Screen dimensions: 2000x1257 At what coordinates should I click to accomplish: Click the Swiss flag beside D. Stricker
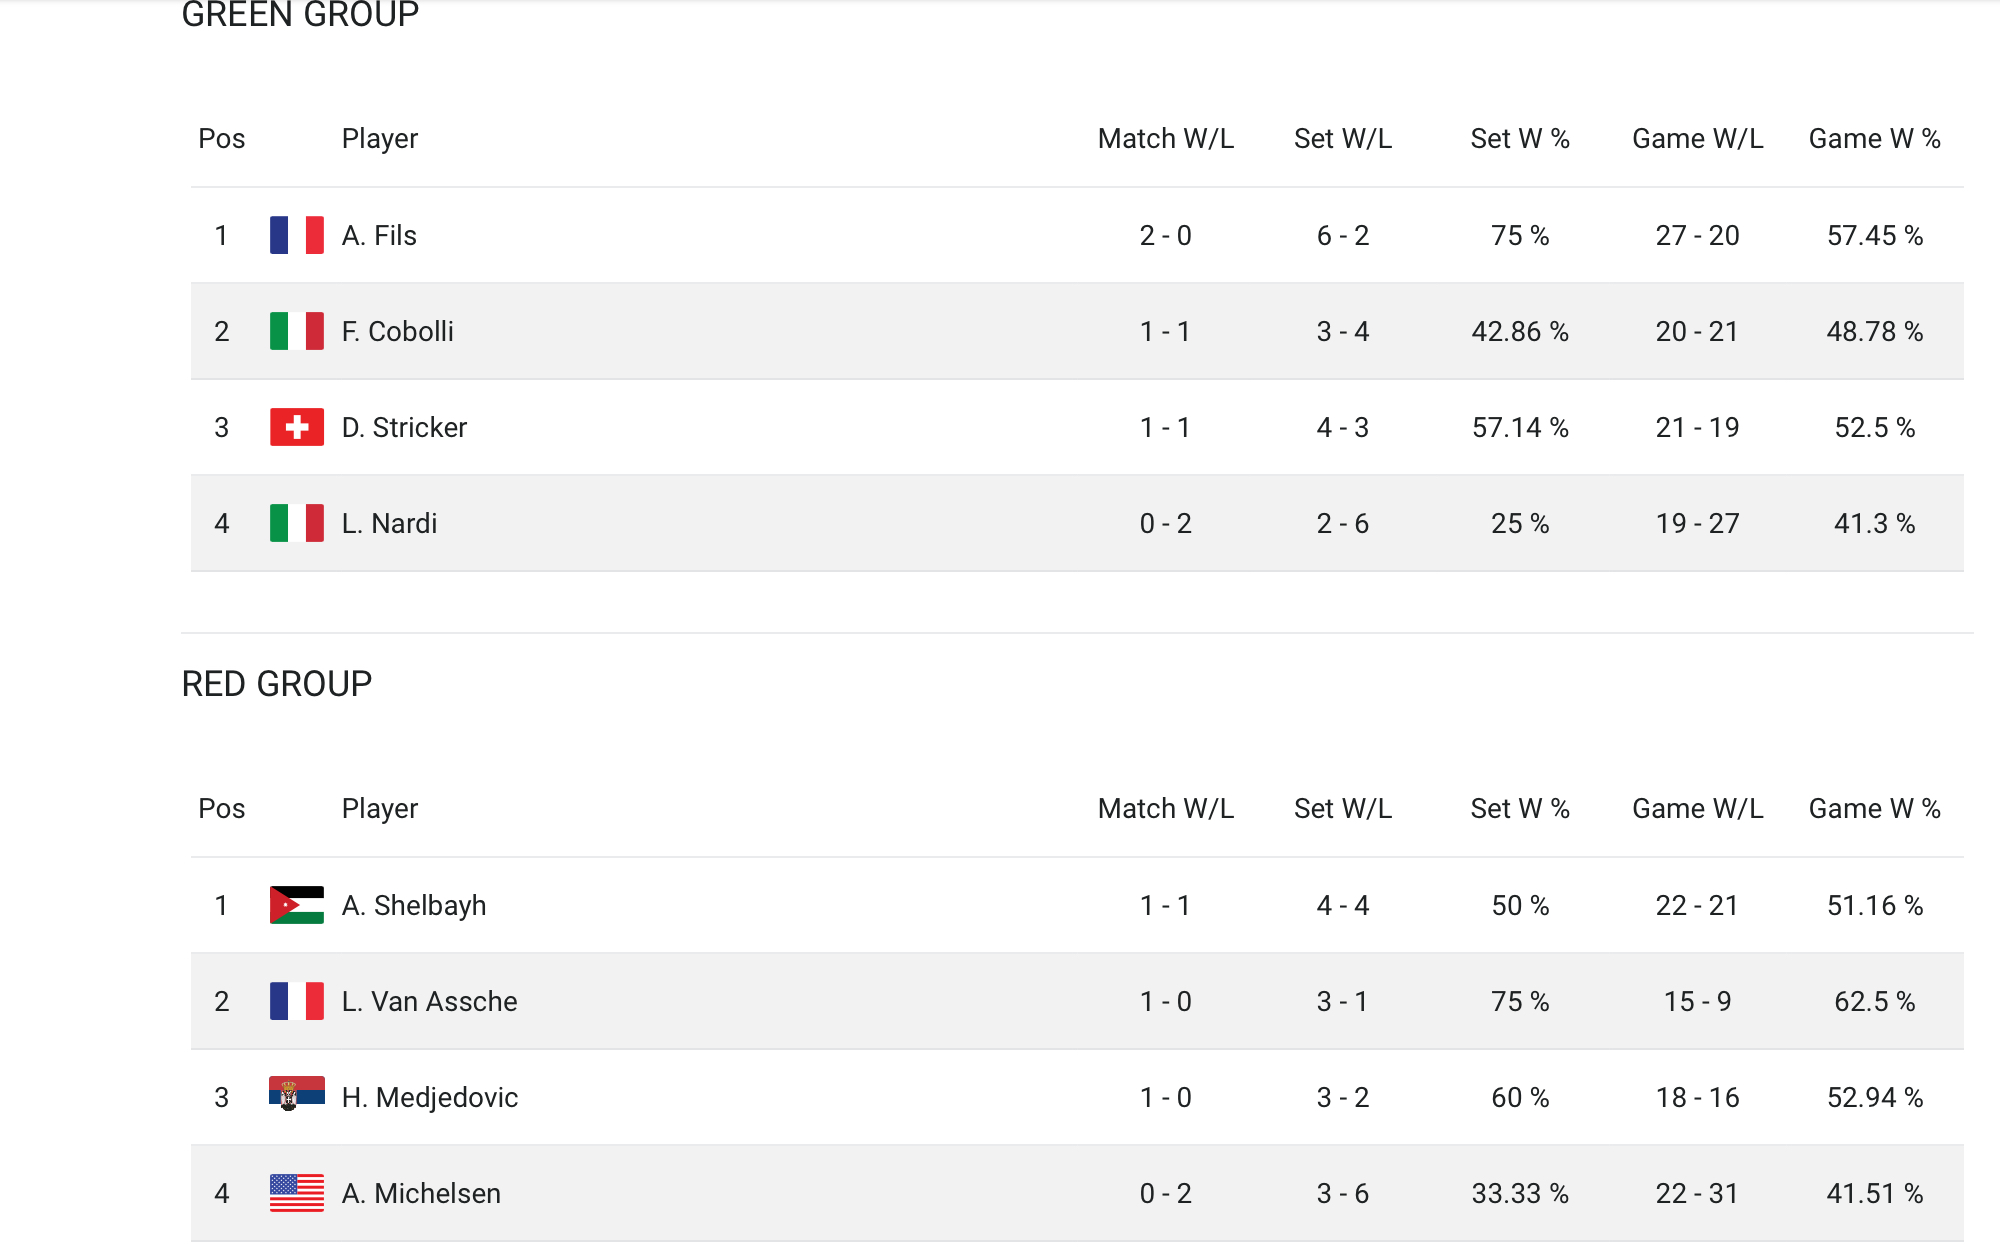click(x=296, y=427)
